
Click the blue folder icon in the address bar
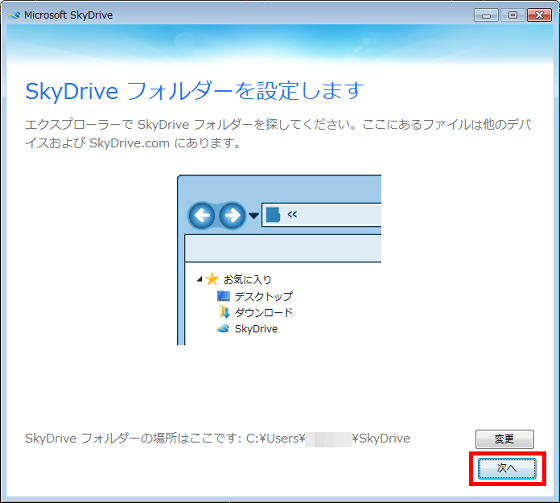tap(273, 215)
